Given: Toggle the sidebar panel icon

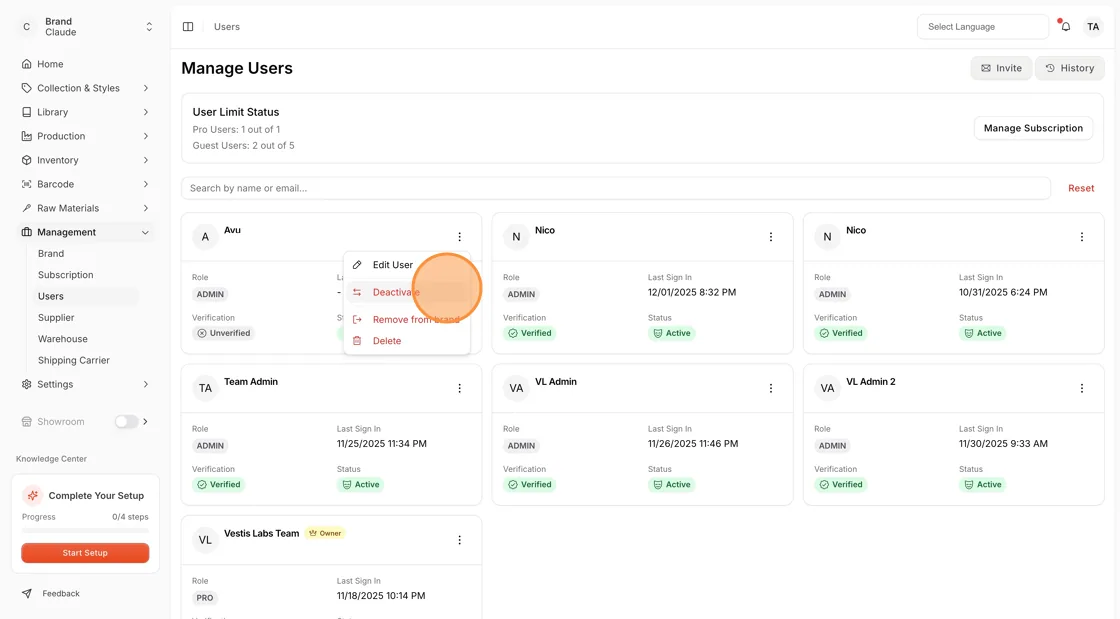Looking at the screenshot, I should [188, 26].
